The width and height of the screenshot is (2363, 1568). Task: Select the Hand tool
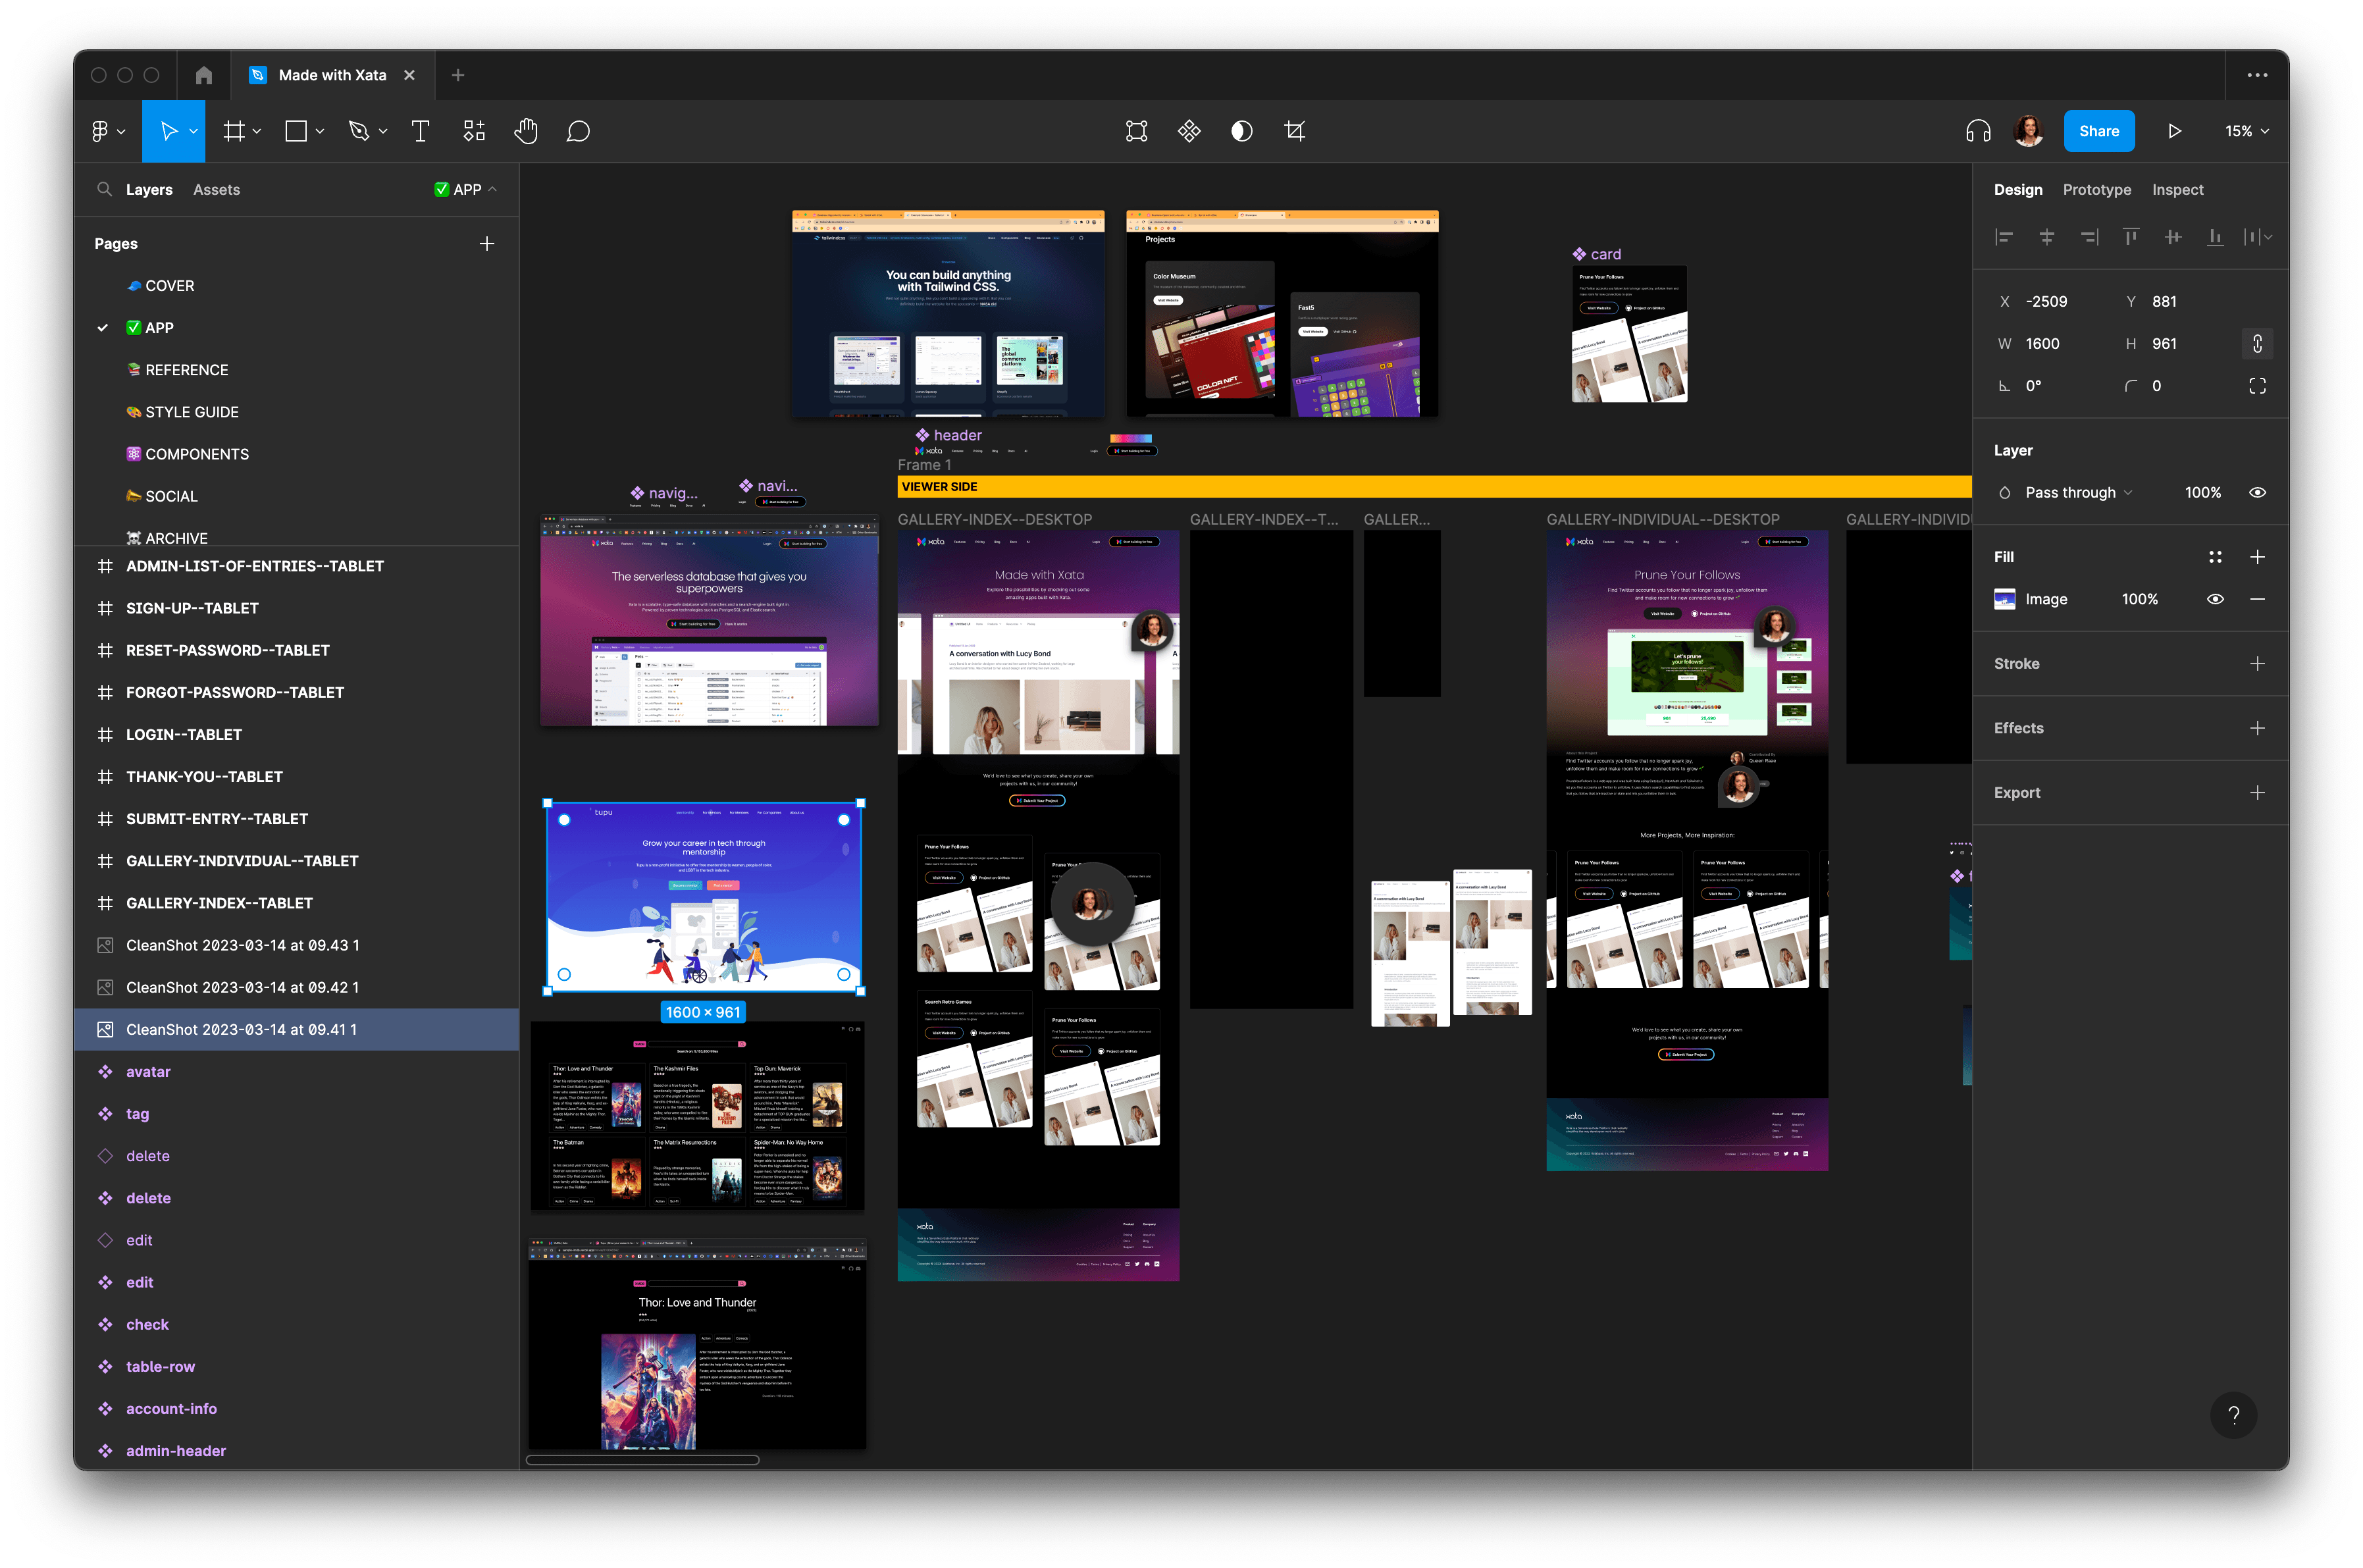(x=525, y=130)
